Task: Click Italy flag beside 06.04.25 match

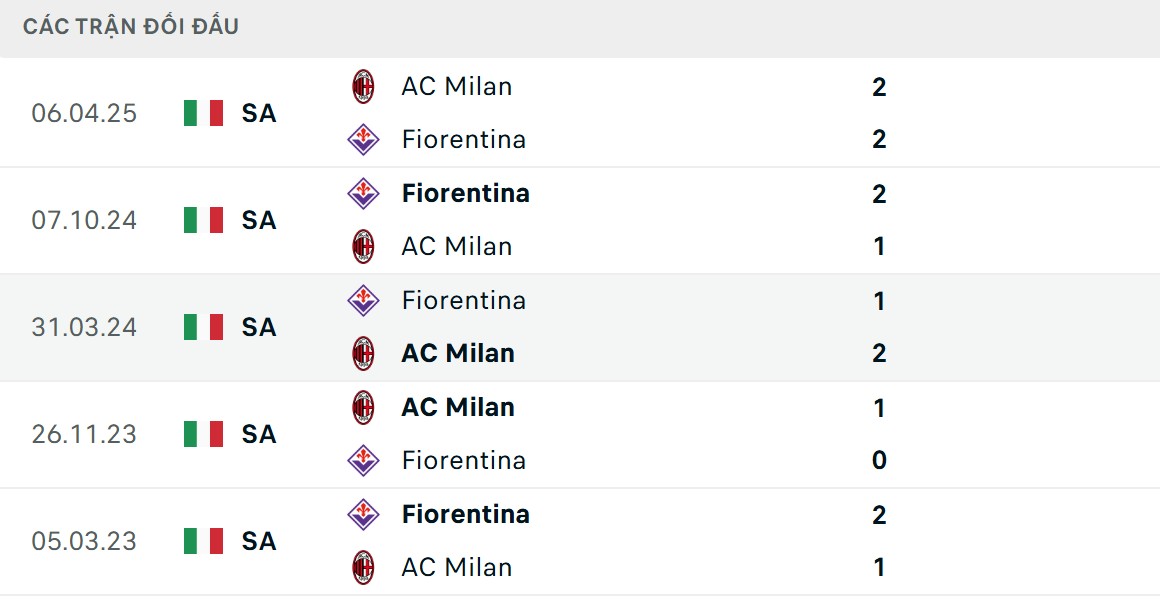Action: point(203,113)
